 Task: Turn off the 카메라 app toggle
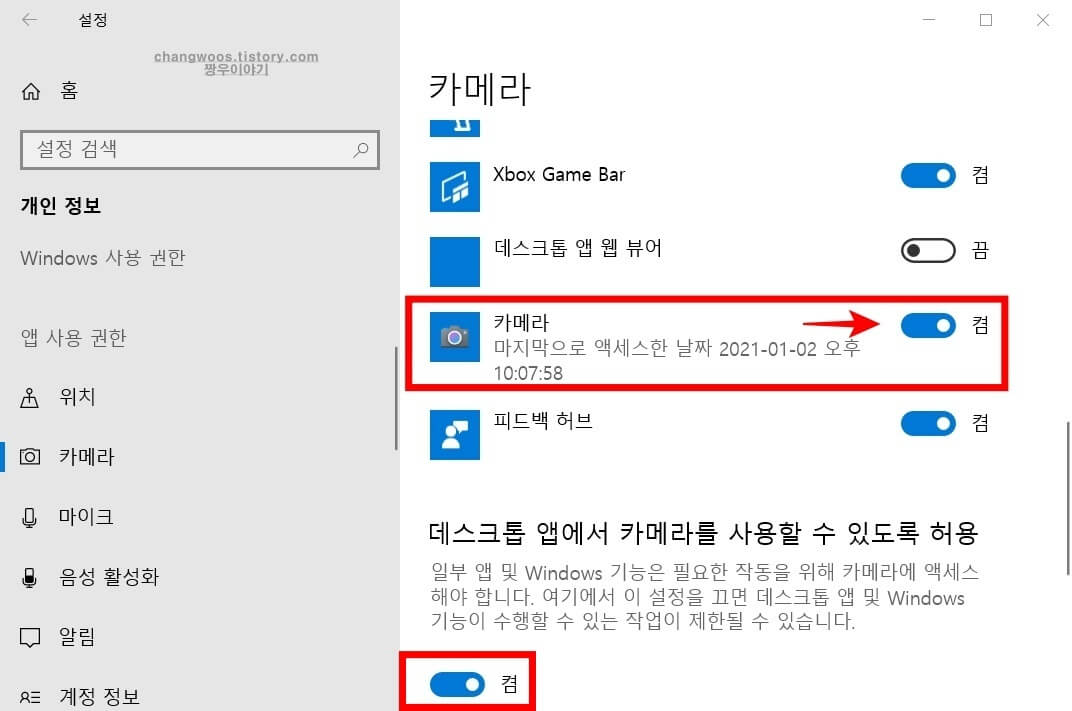(928, 326)
